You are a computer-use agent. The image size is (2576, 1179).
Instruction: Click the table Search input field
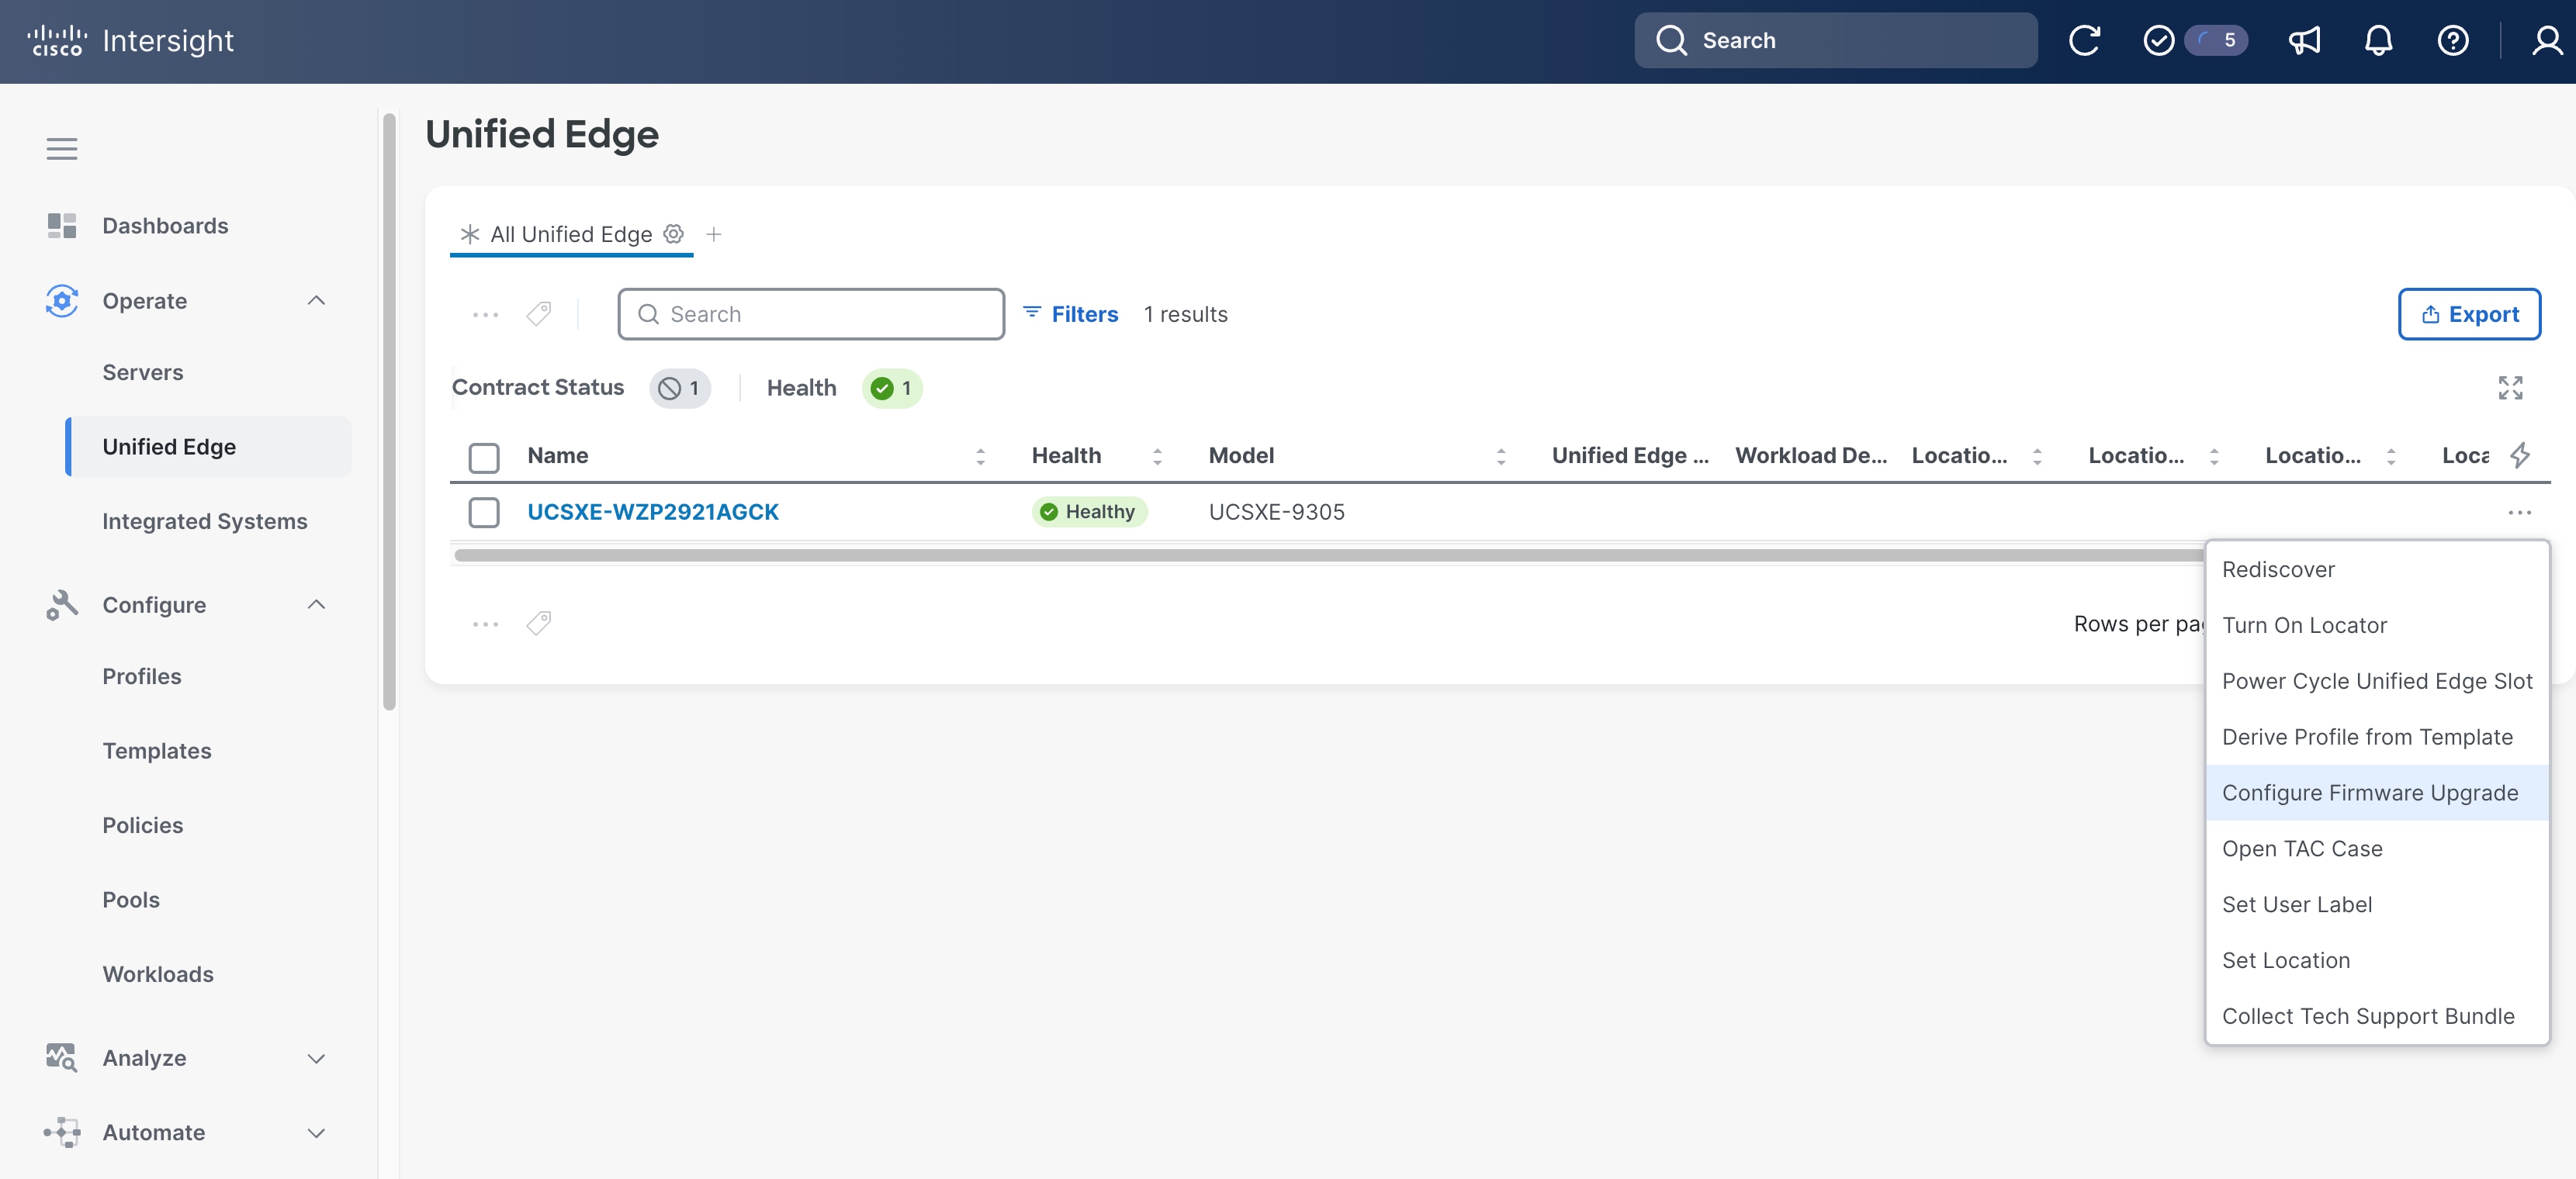coord(811,315)
